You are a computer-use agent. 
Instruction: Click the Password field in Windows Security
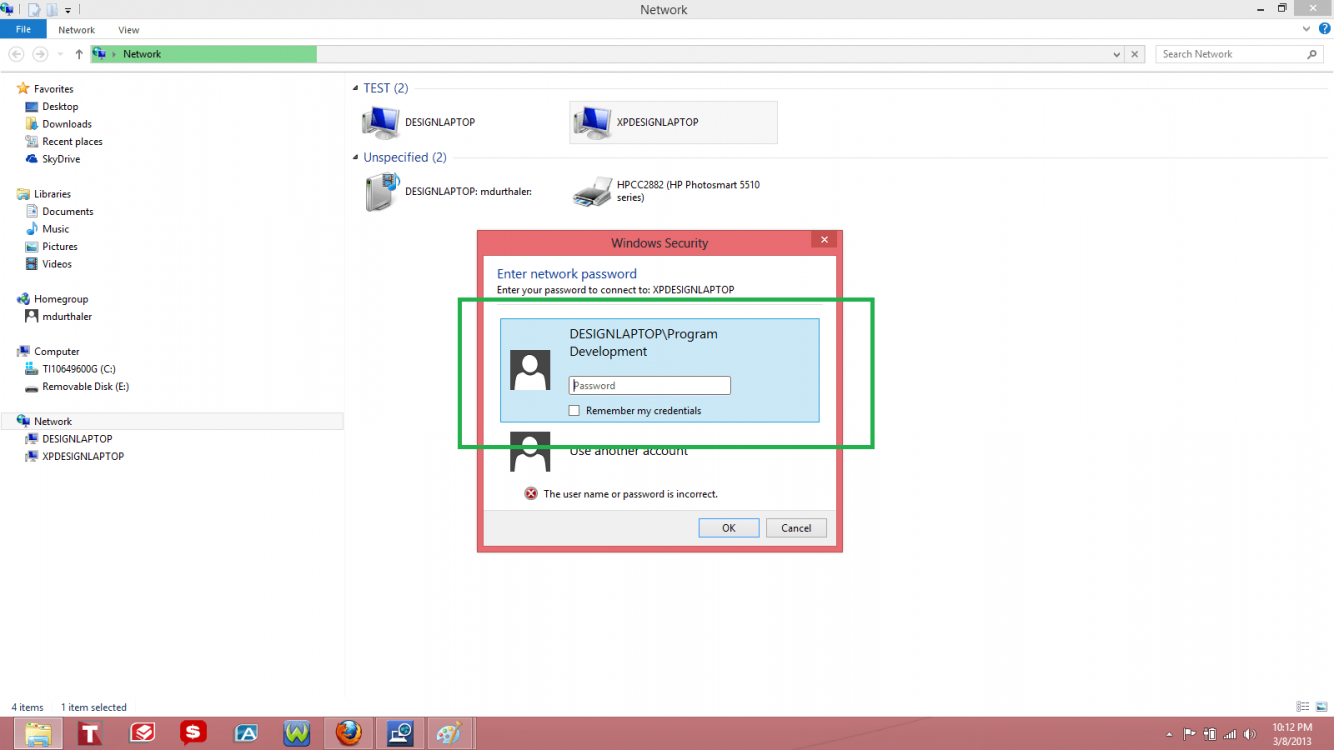point(650,385)
